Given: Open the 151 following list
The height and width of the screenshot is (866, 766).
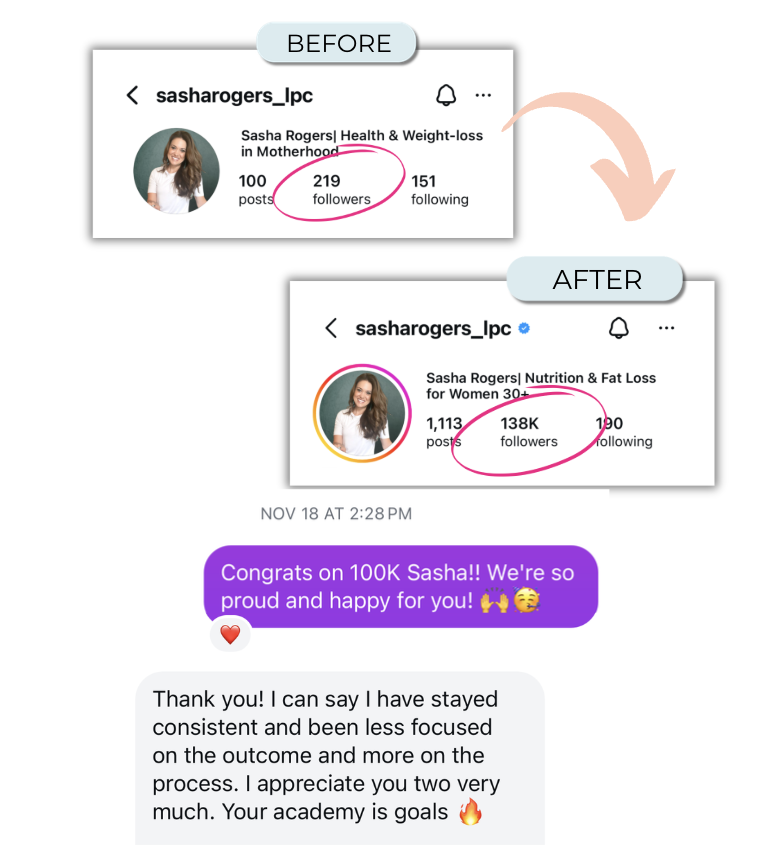Looking at the screenshot, I should pos(440,189).
